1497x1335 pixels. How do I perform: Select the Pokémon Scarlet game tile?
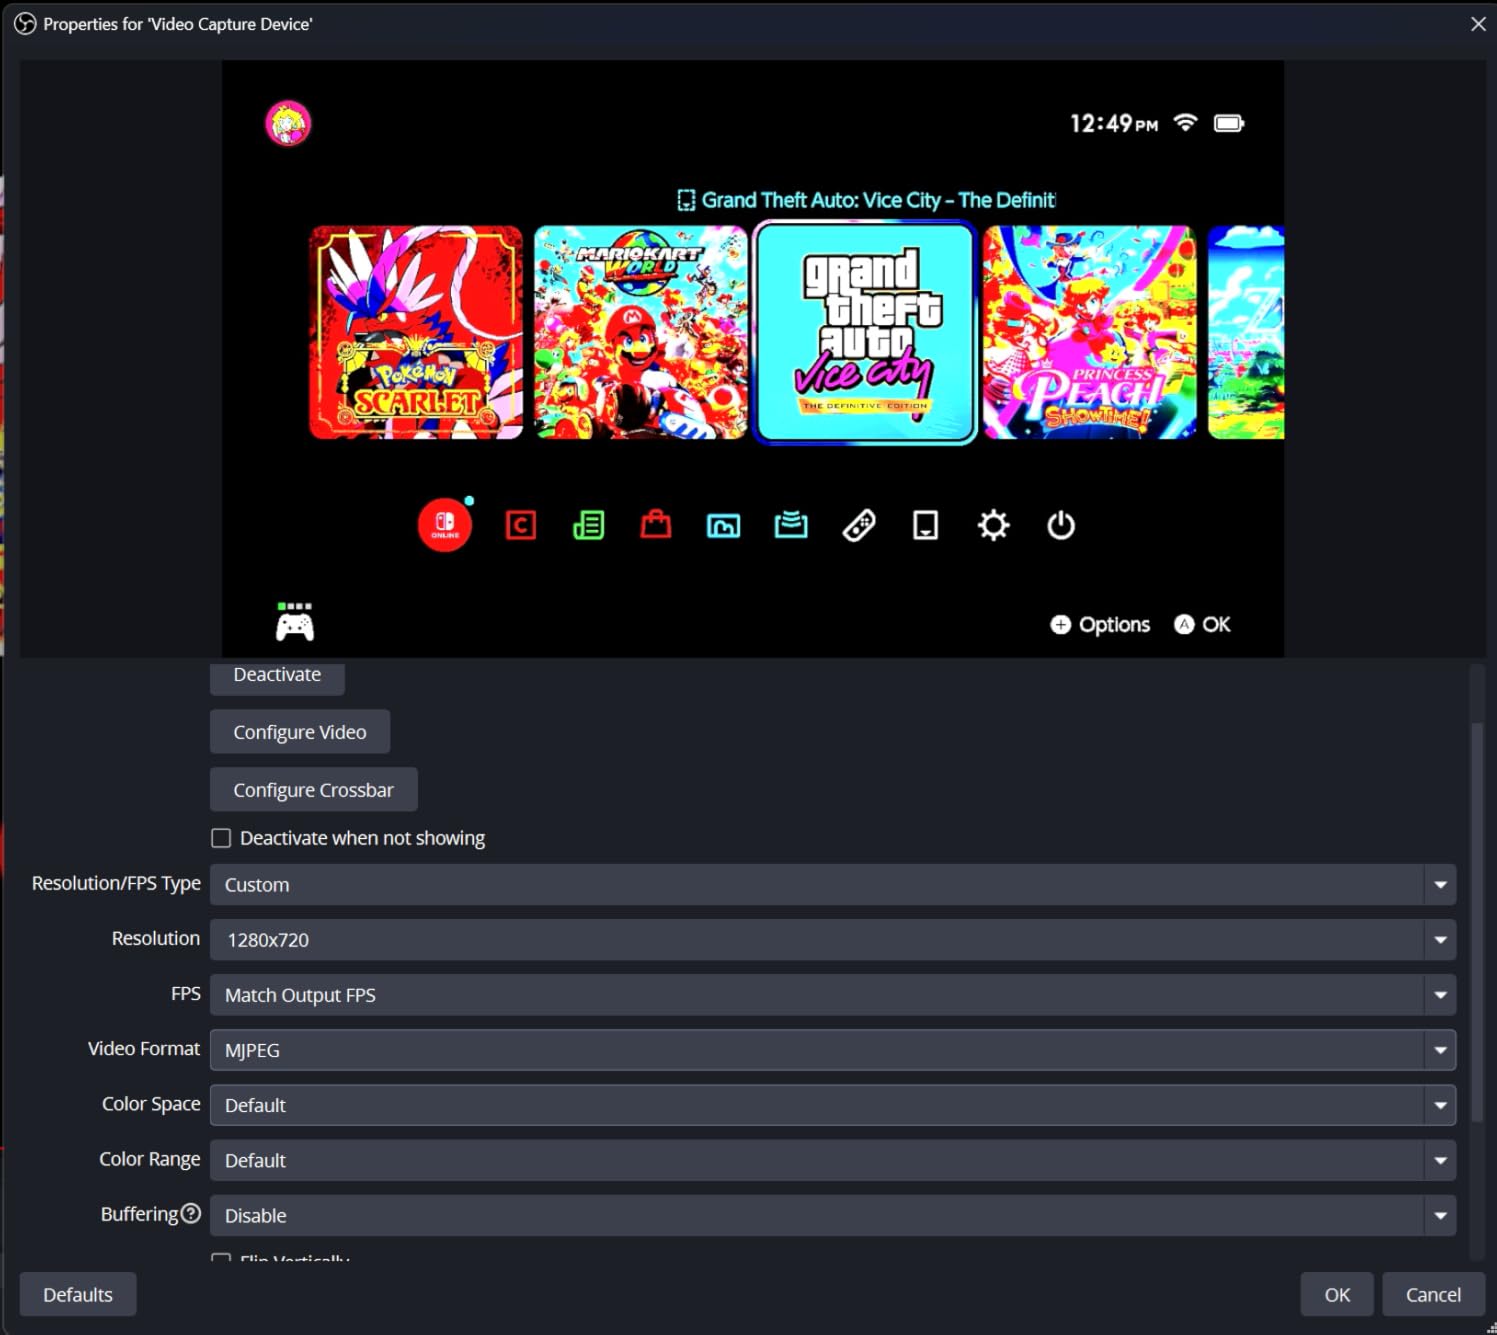tap(416, 332)
